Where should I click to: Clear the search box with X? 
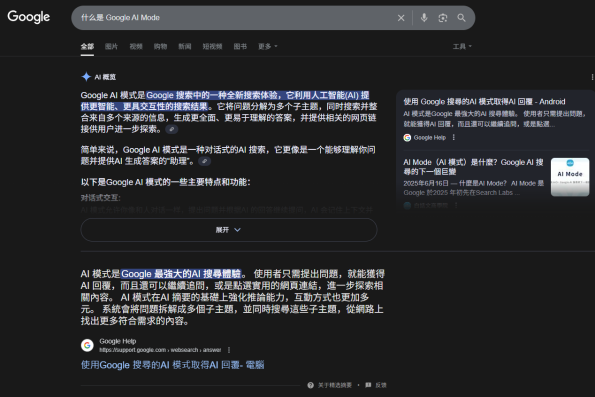pyautogui.click(x=401, y=18)
